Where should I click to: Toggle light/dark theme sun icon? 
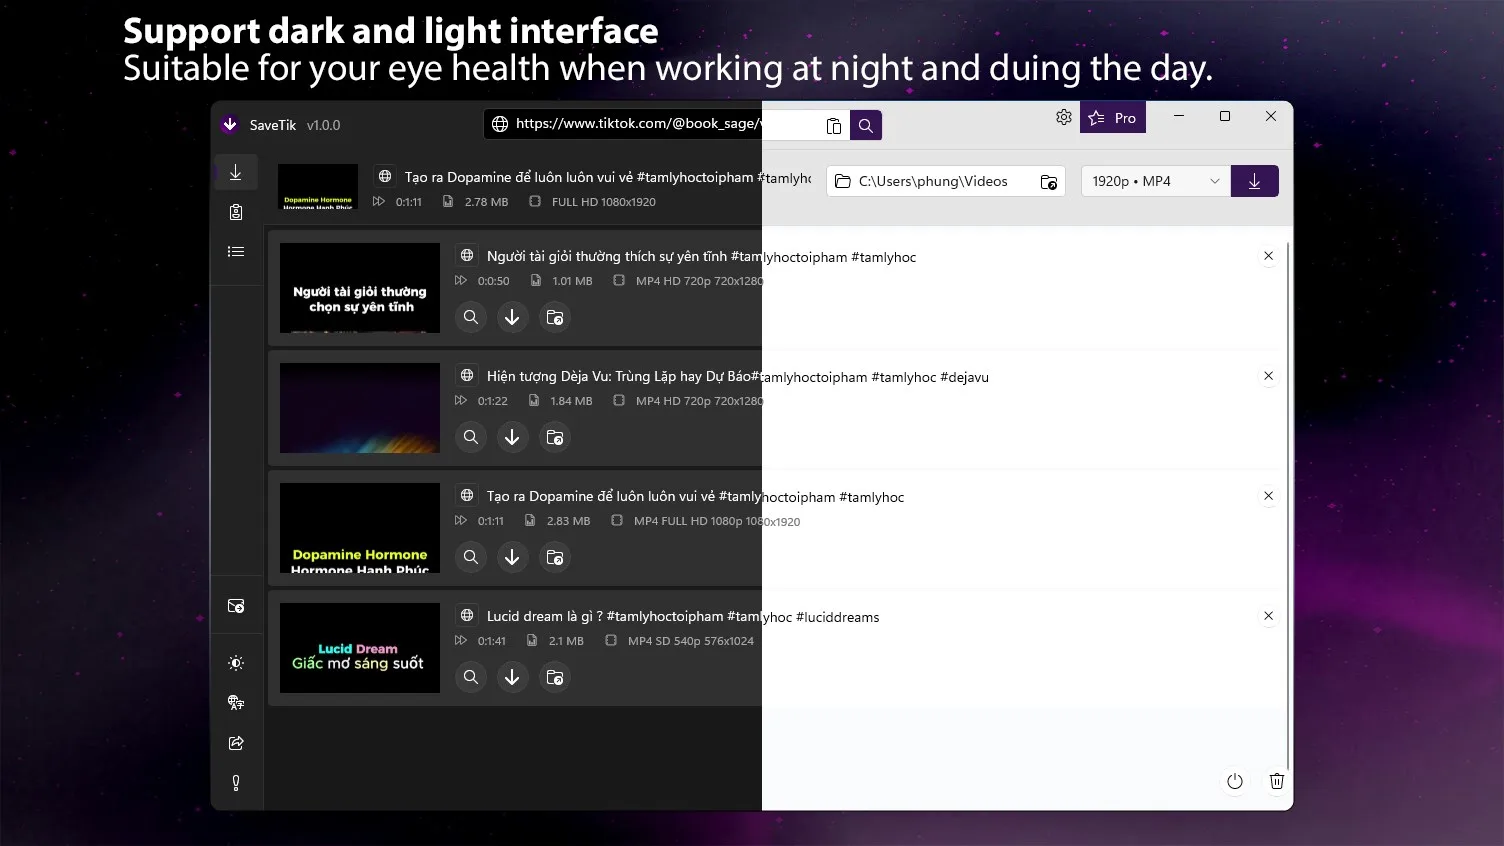[x=236, y=663]
